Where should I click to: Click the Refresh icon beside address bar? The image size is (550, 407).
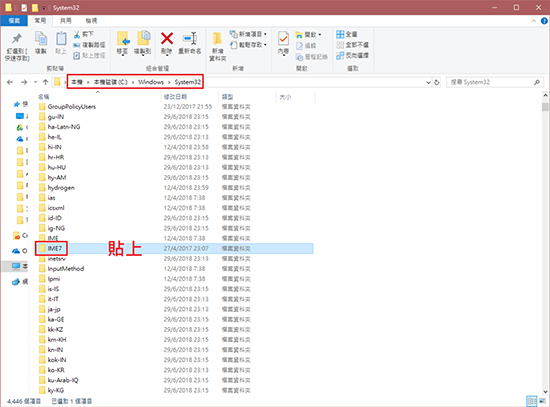437,82
